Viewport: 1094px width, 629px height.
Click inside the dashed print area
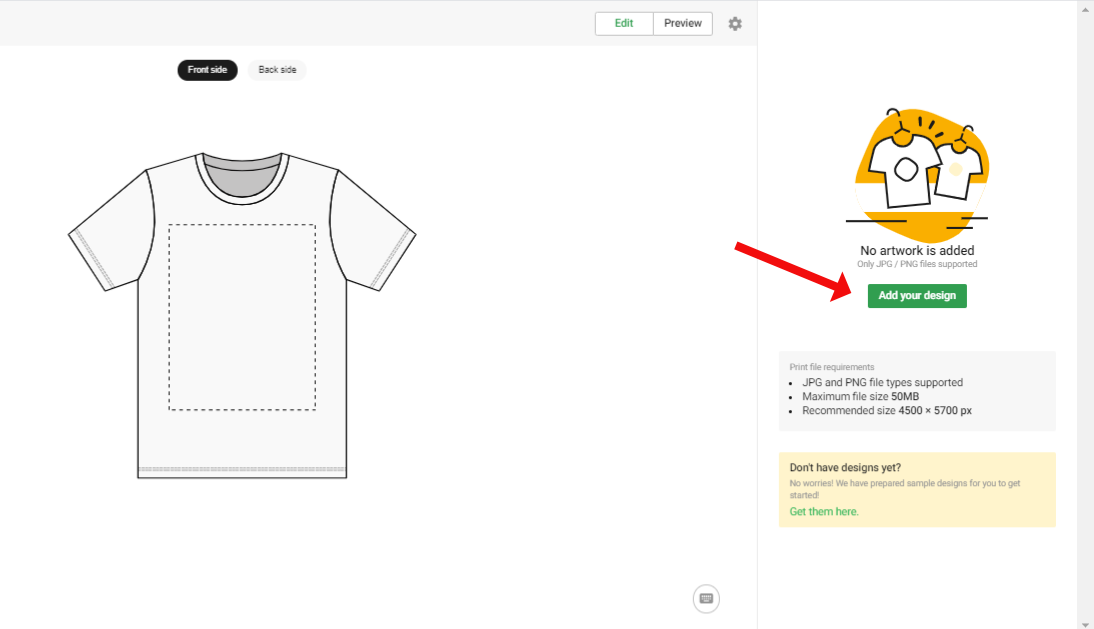click(x=242, y=317)
